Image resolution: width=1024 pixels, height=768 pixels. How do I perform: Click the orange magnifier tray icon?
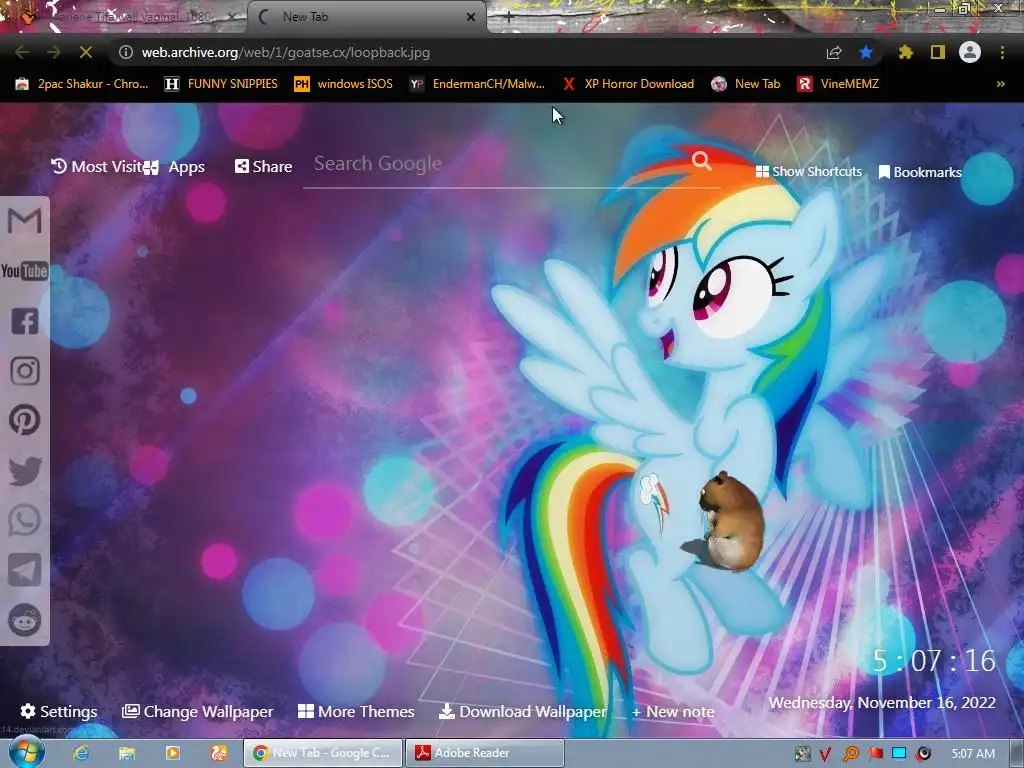pyautogui.click(x=850, y=754)
